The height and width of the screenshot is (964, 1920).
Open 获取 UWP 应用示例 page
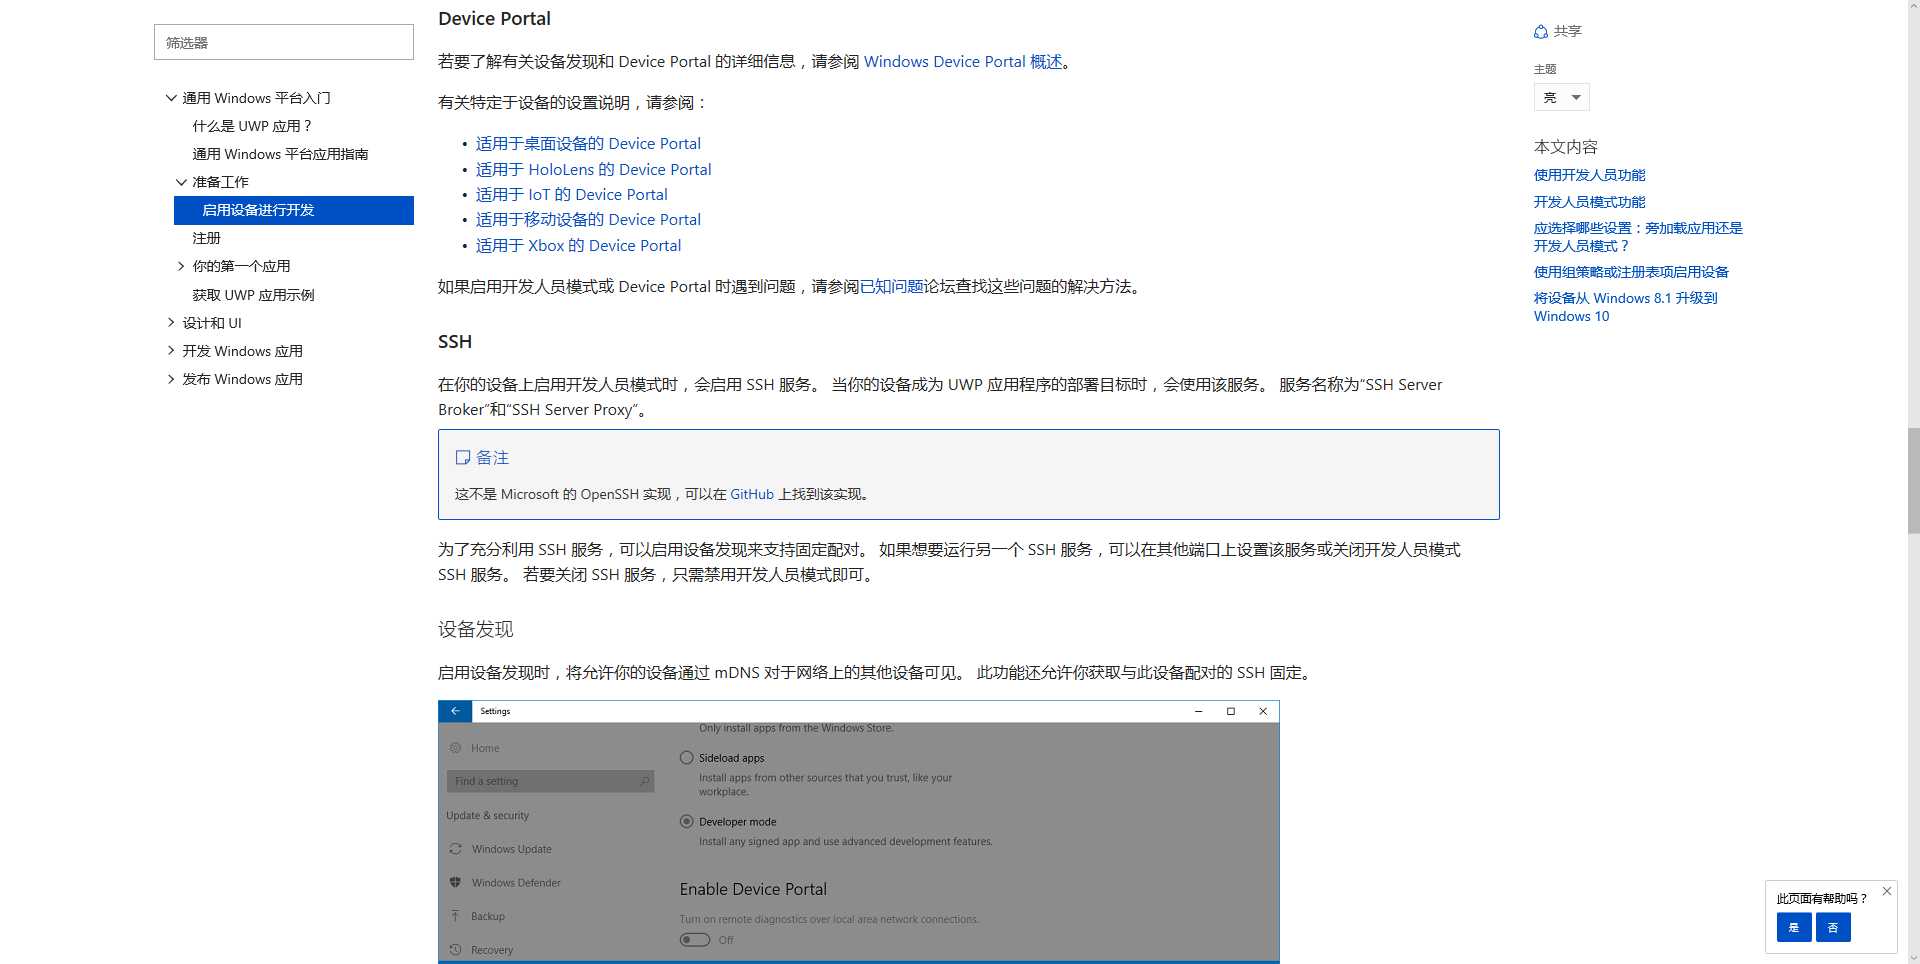click(253, 295)
